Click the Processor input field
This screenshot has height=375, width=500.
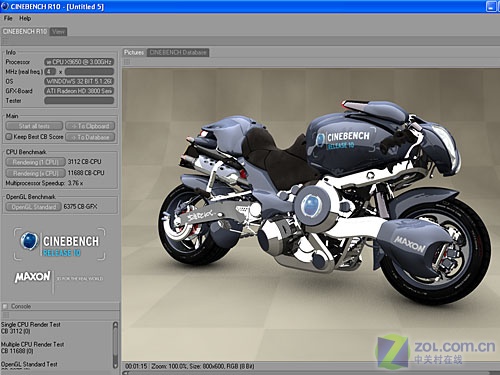click(79, 62)
